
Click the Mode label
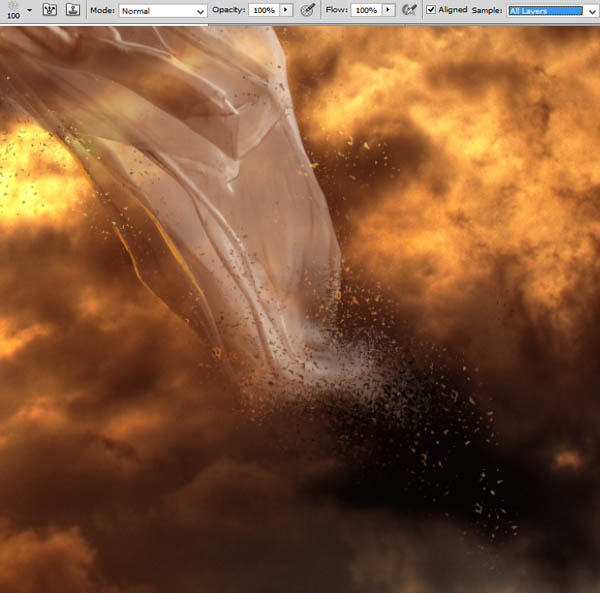103,10
